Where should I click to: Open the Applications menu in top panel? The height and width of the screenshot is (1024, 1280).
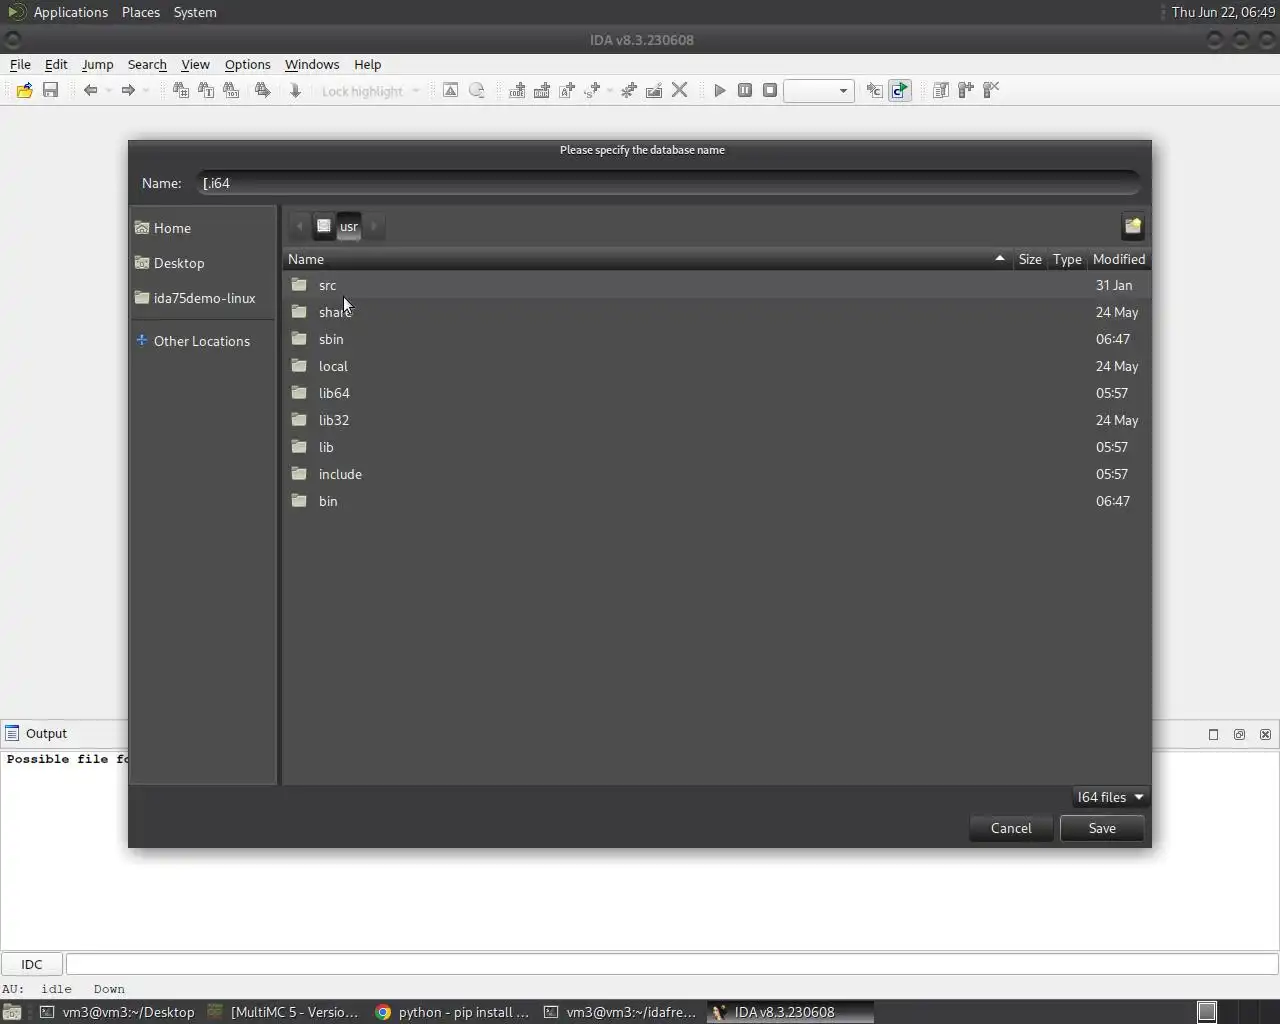(x=70, y=12)
